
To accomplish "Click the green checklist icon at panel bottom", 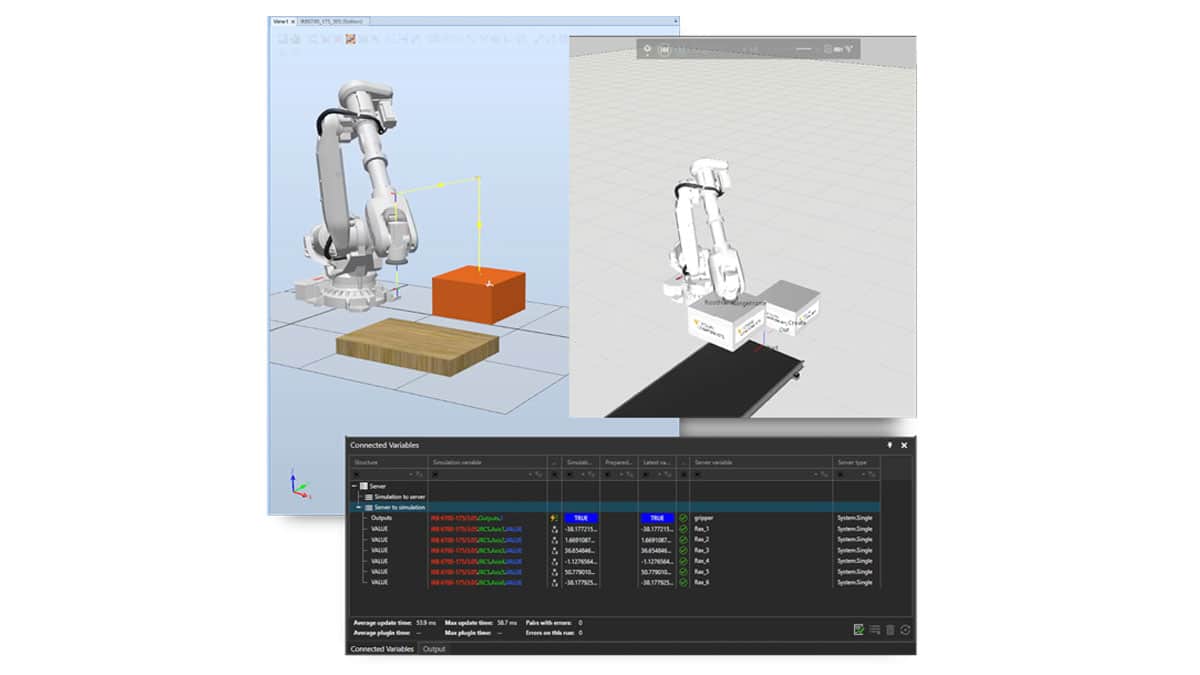I will point(859,629).
